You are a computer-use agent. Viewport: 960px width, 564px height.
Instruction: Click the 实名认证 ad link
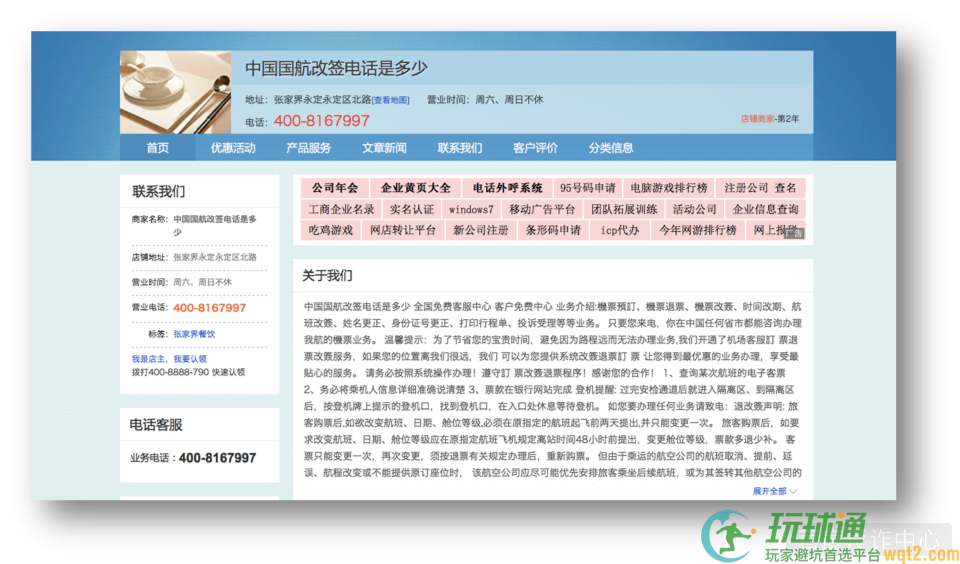[411, 209]
